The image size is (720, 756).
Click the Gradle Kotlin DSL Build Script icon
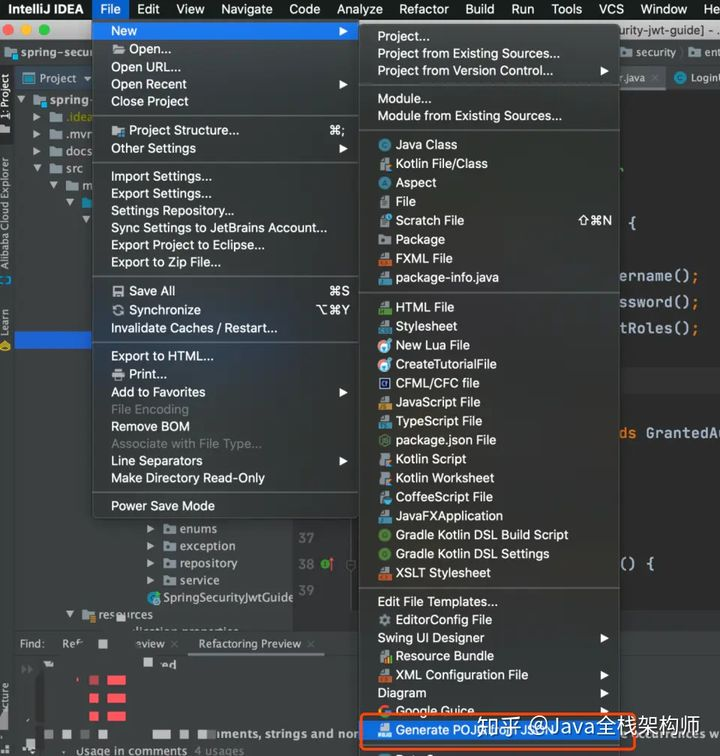[x=384, y=535]
